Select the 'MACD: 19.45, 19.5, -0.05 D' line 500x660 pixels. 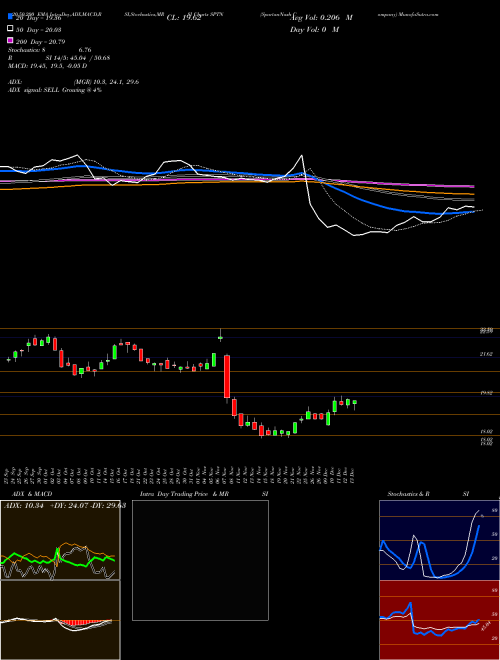tap(48, 66)
